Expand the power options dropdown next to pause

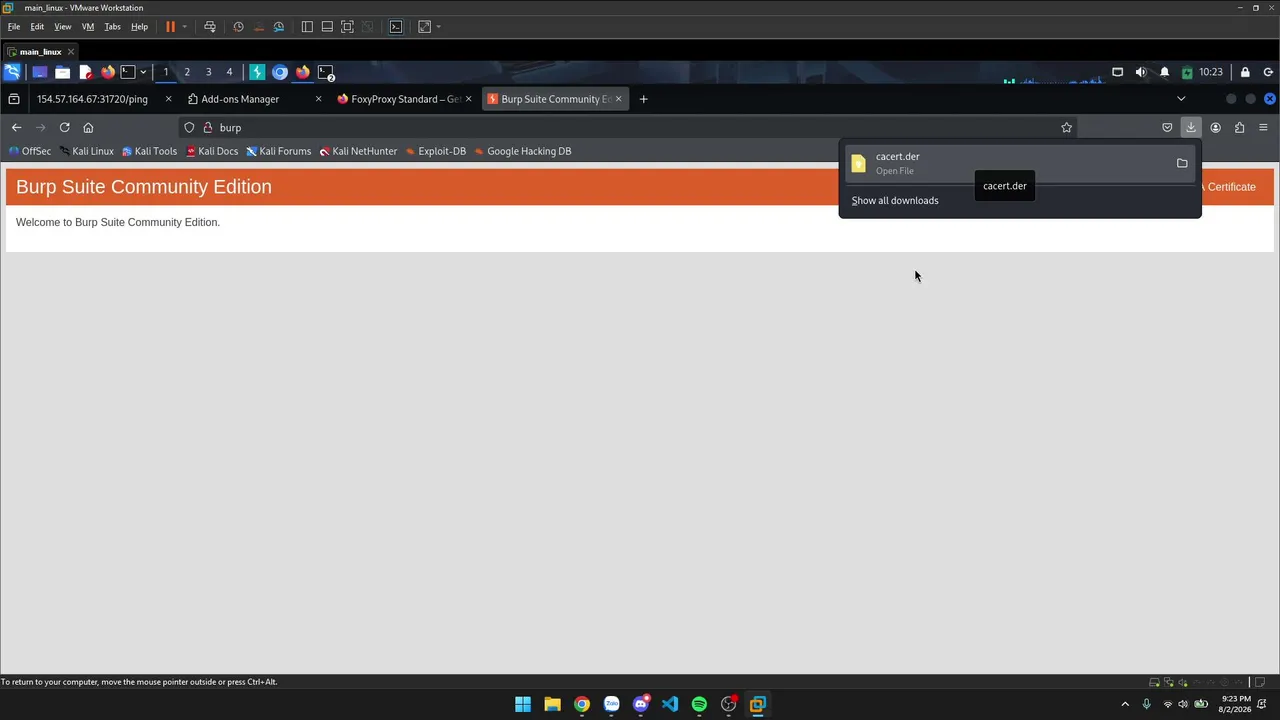(x=184, y=27)
